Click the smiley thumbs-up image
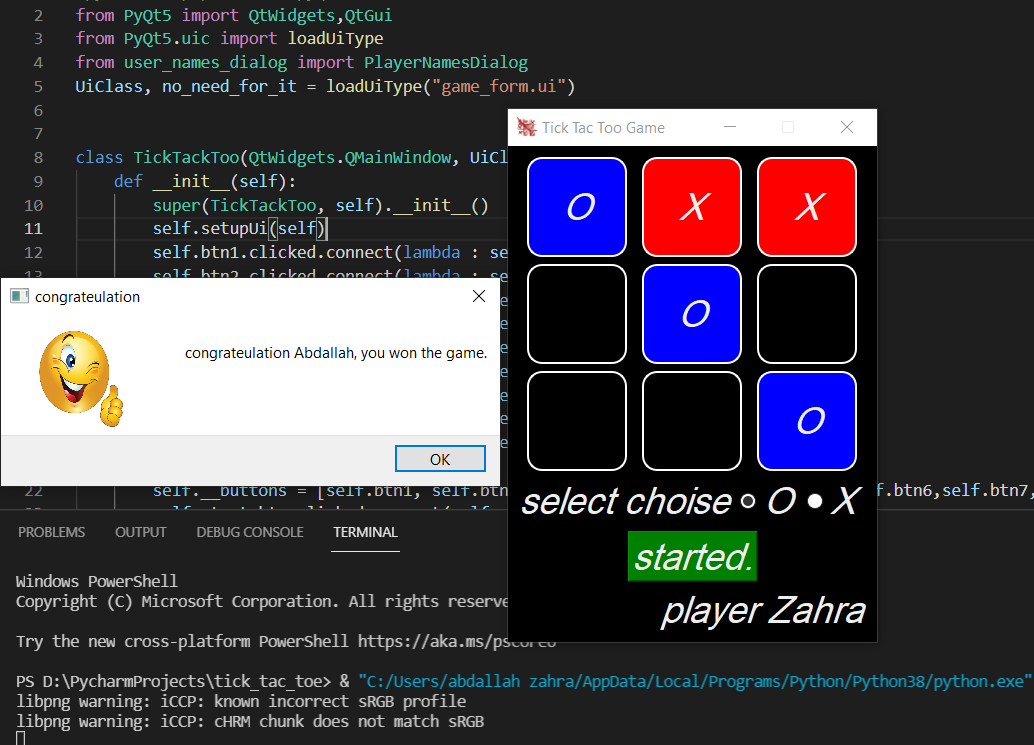 [72, 371]
